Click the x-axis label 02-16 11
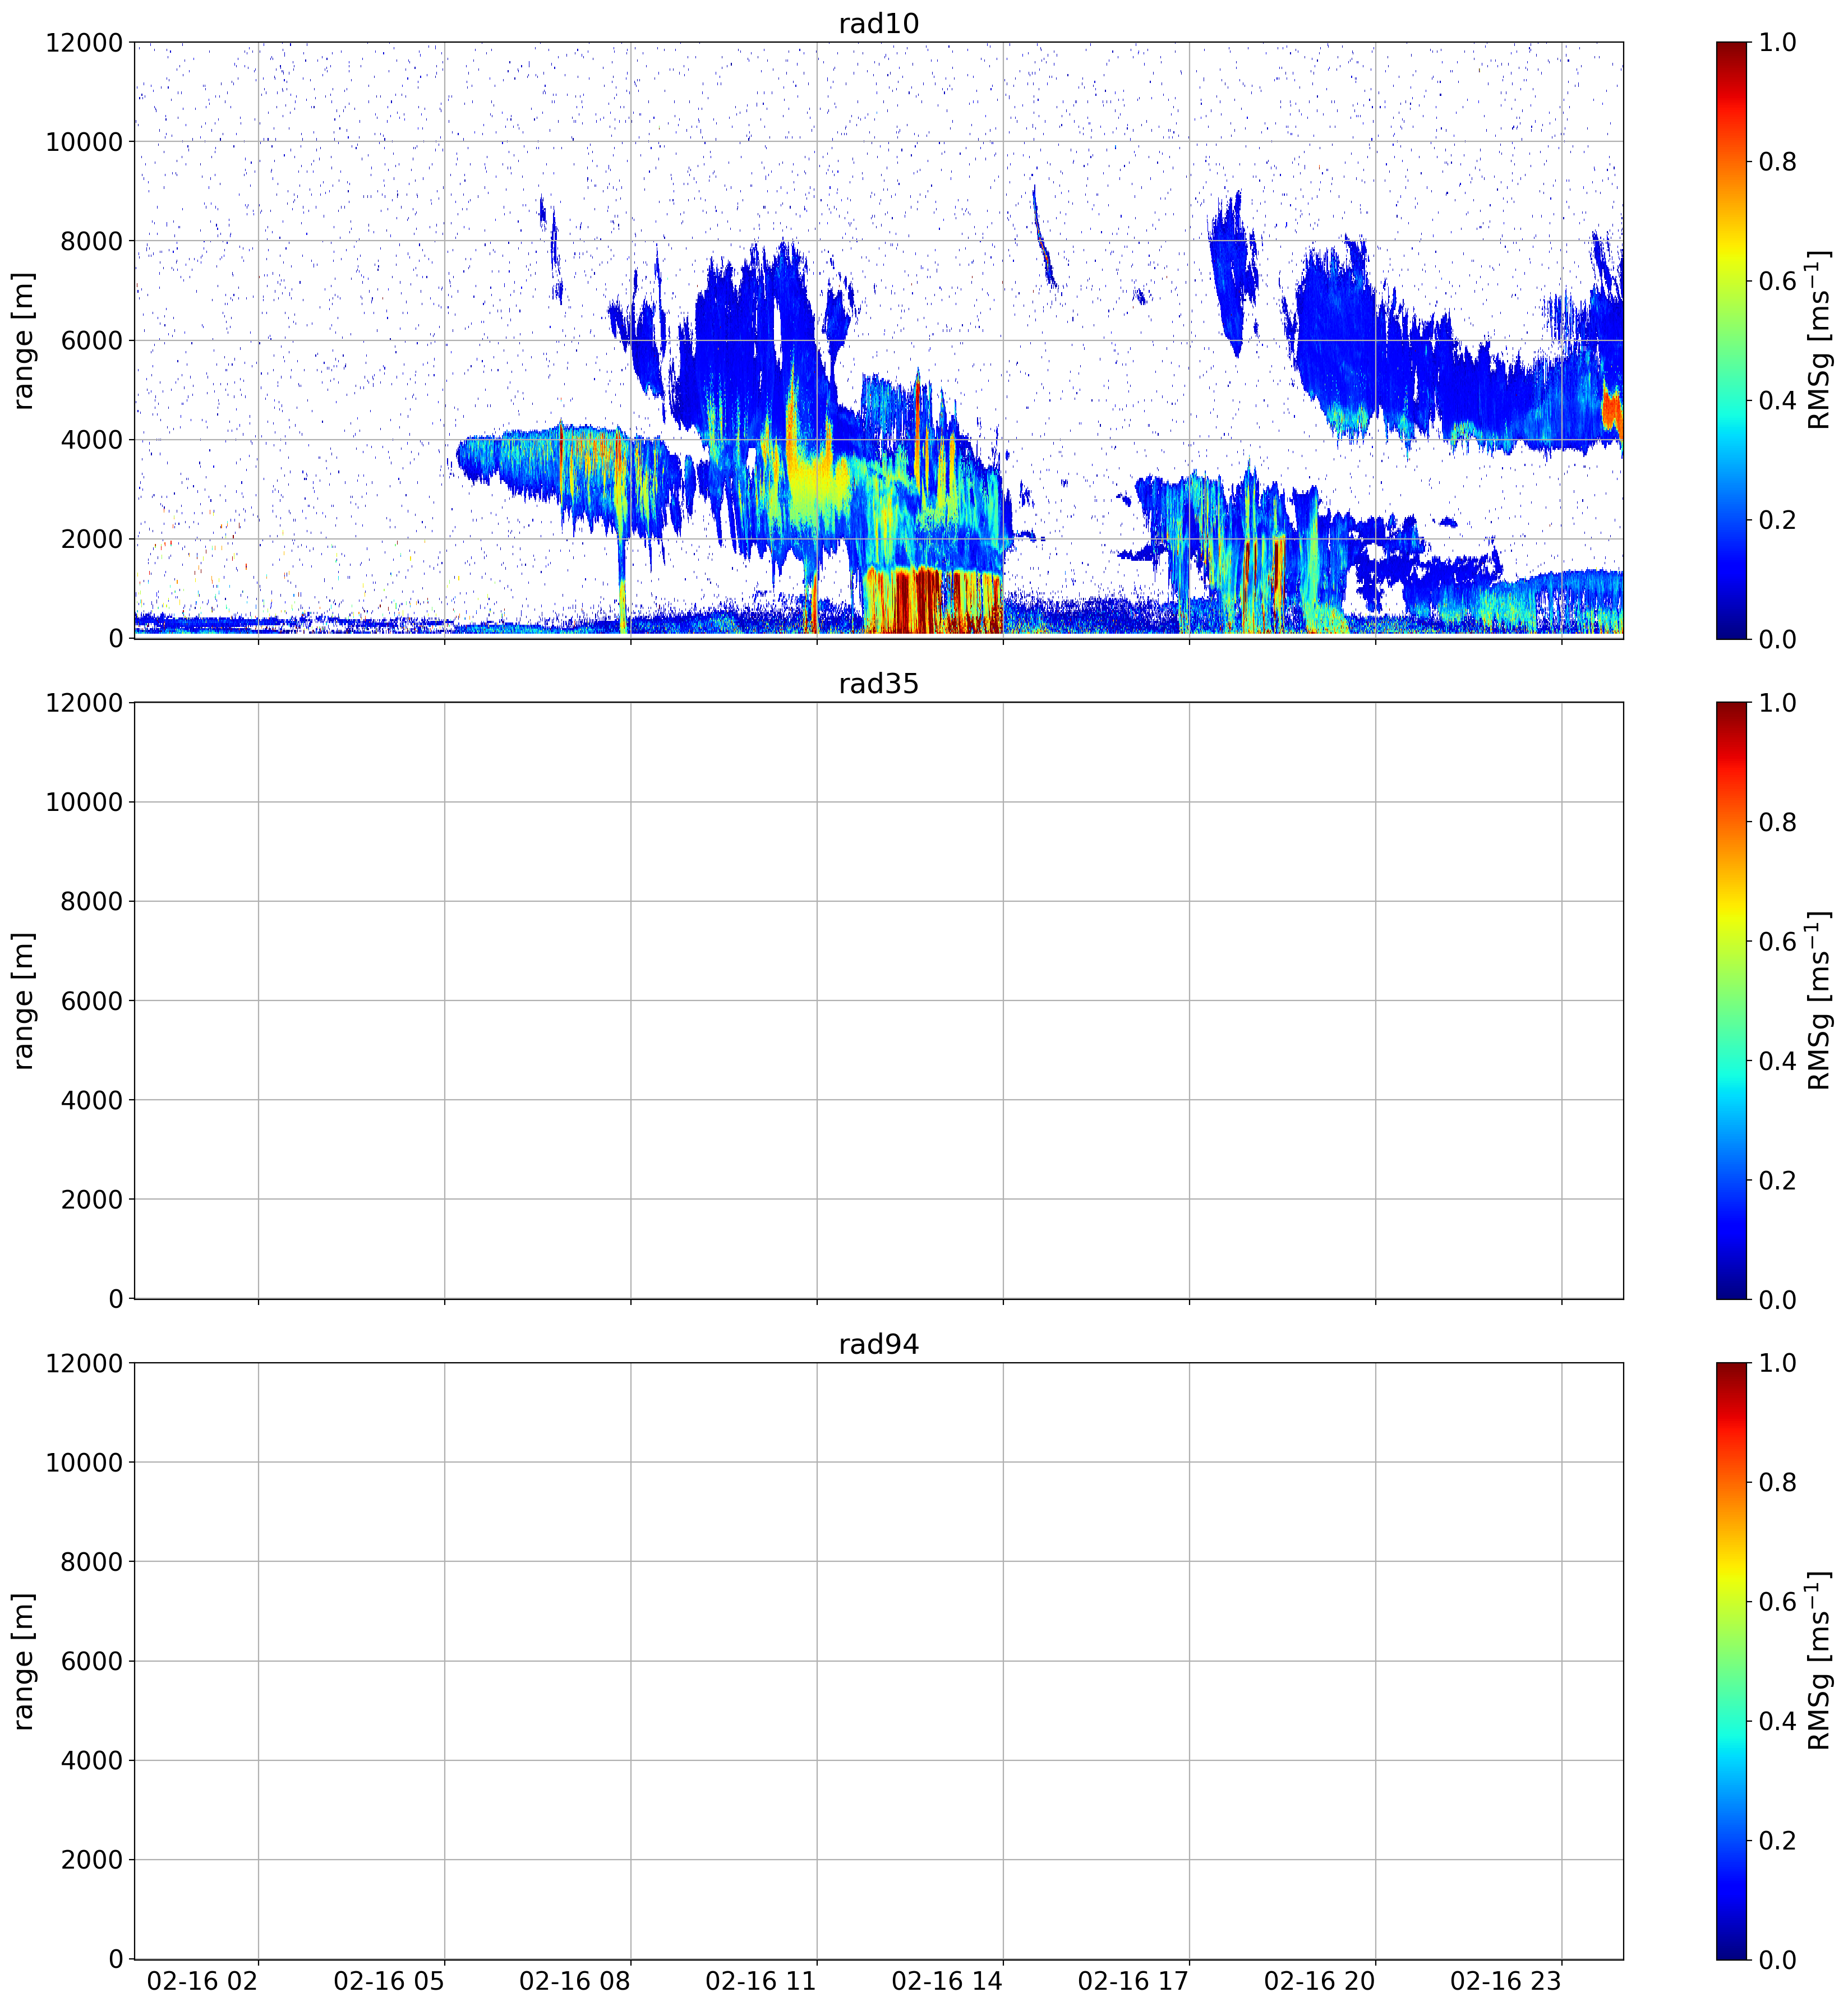The width and height of the screenshot is (1848, 2006). tap(760, 1982)
